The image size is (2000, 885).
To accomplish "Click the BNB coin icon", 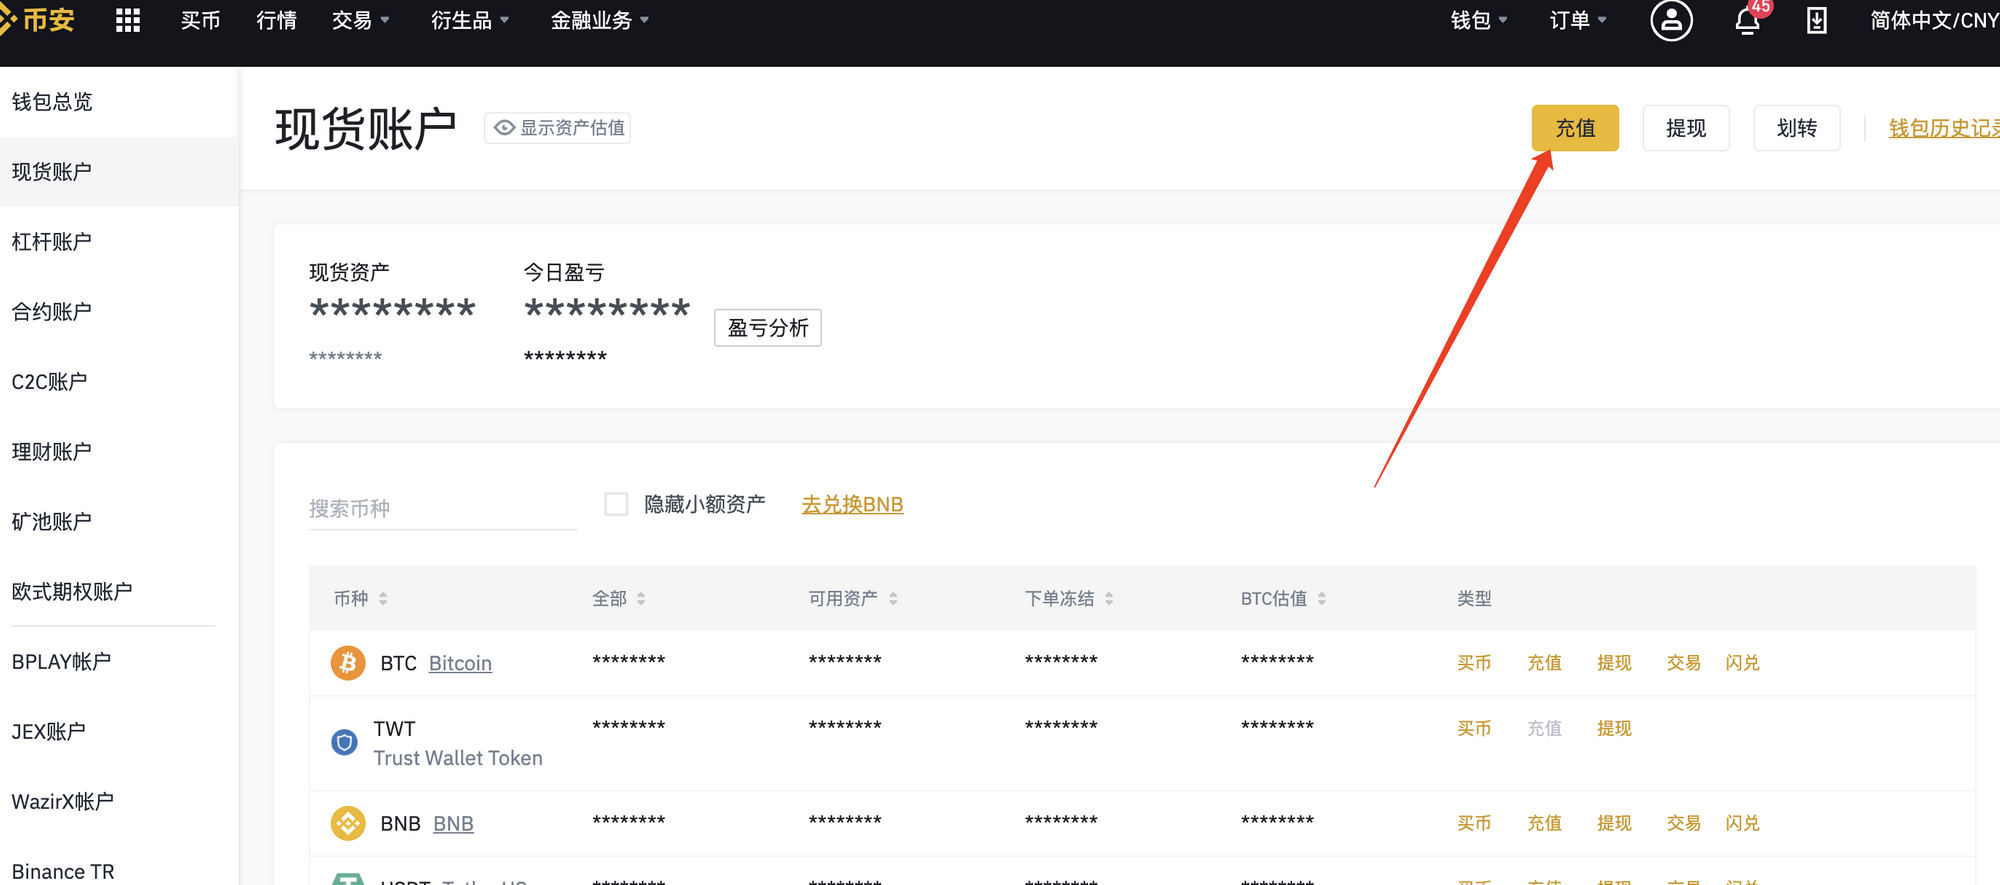I will point(348,823).
